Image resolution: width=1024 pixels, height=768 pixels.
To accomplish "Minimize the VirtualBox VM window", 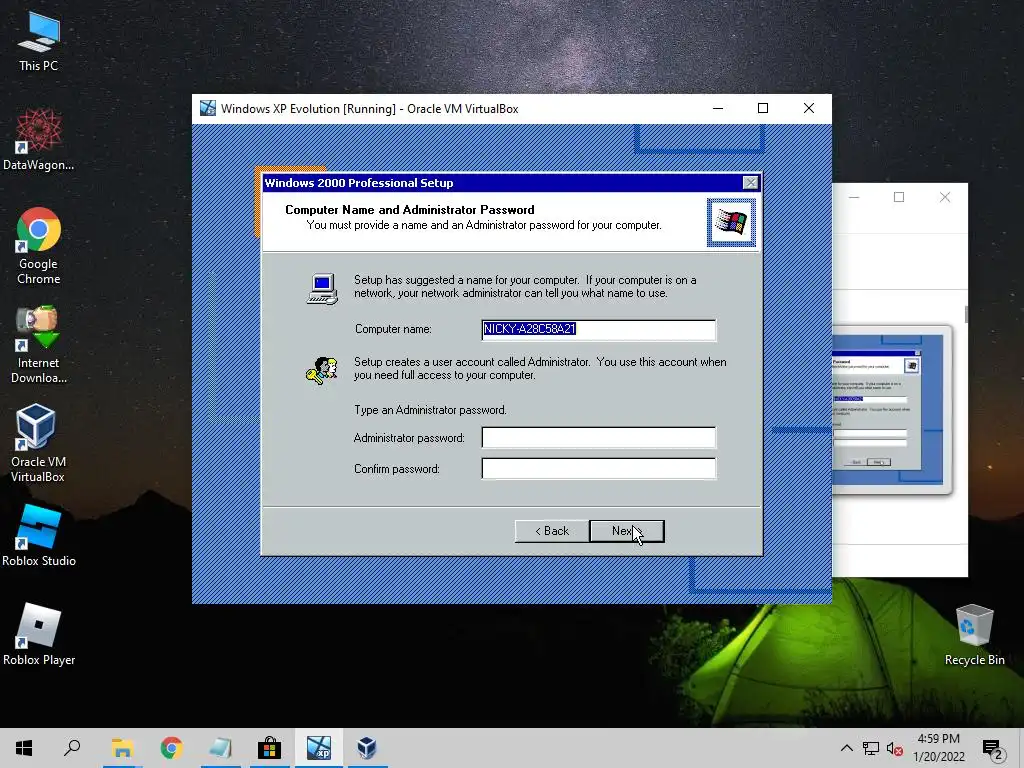I will pos(718,108).
